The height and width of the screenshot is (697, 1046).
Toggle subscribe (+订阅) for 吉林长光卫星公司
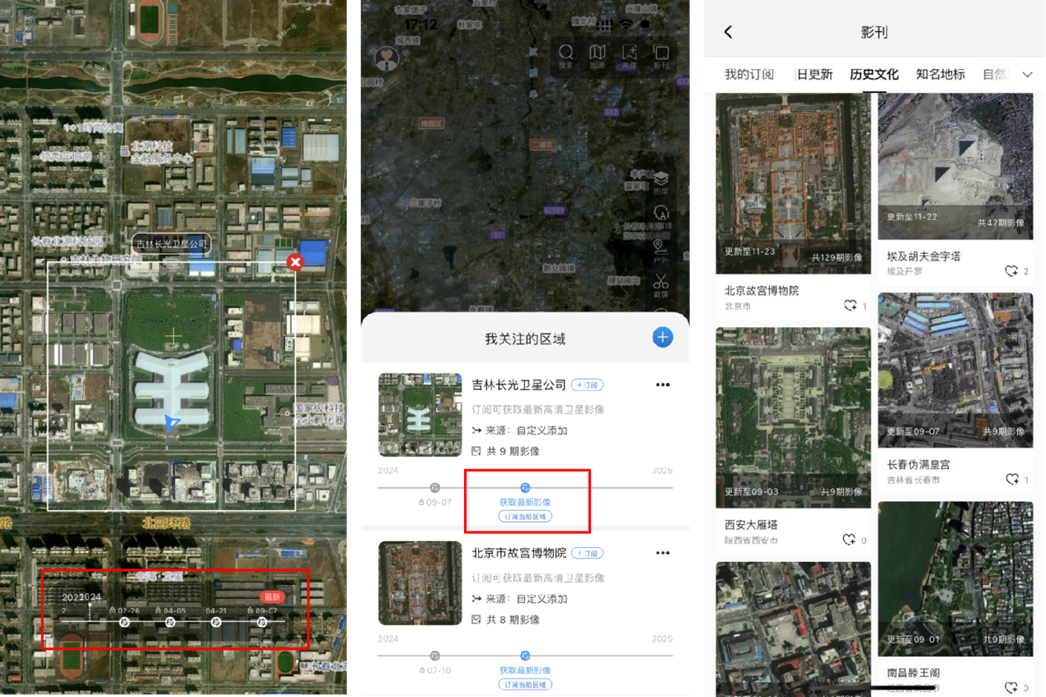point(587,385)
